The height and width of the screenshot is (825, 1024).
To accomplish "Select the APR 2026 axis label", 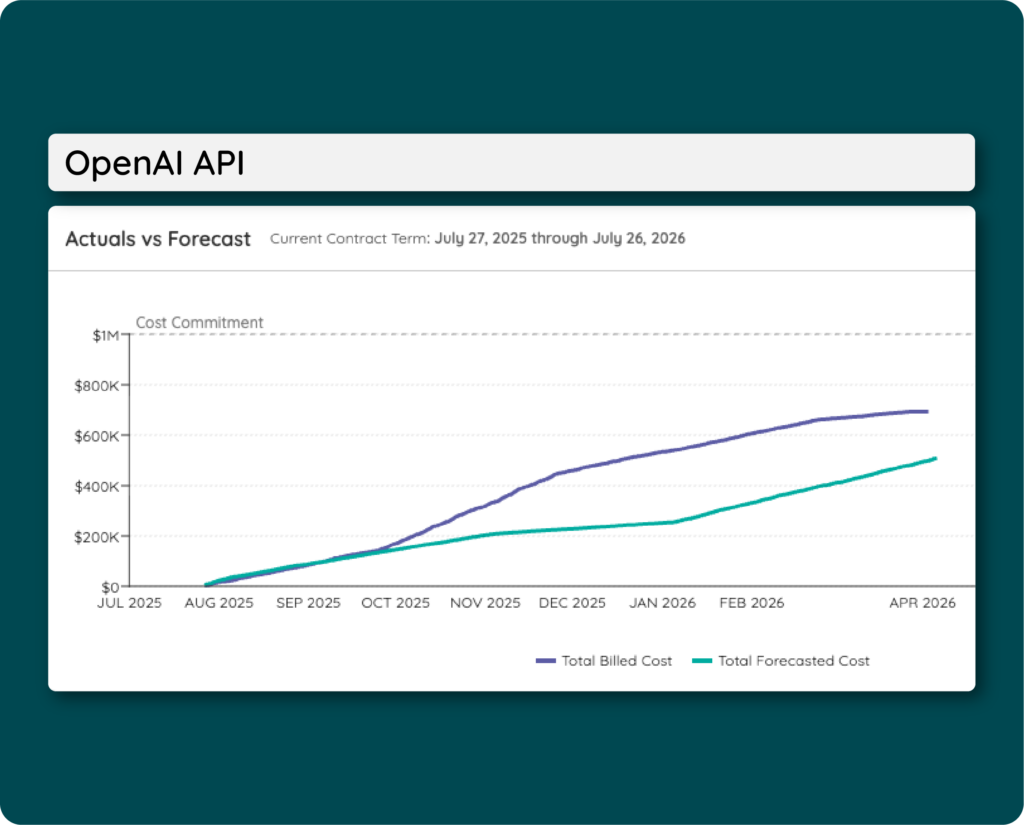I will pyautogui.click(x=923, y=603).
